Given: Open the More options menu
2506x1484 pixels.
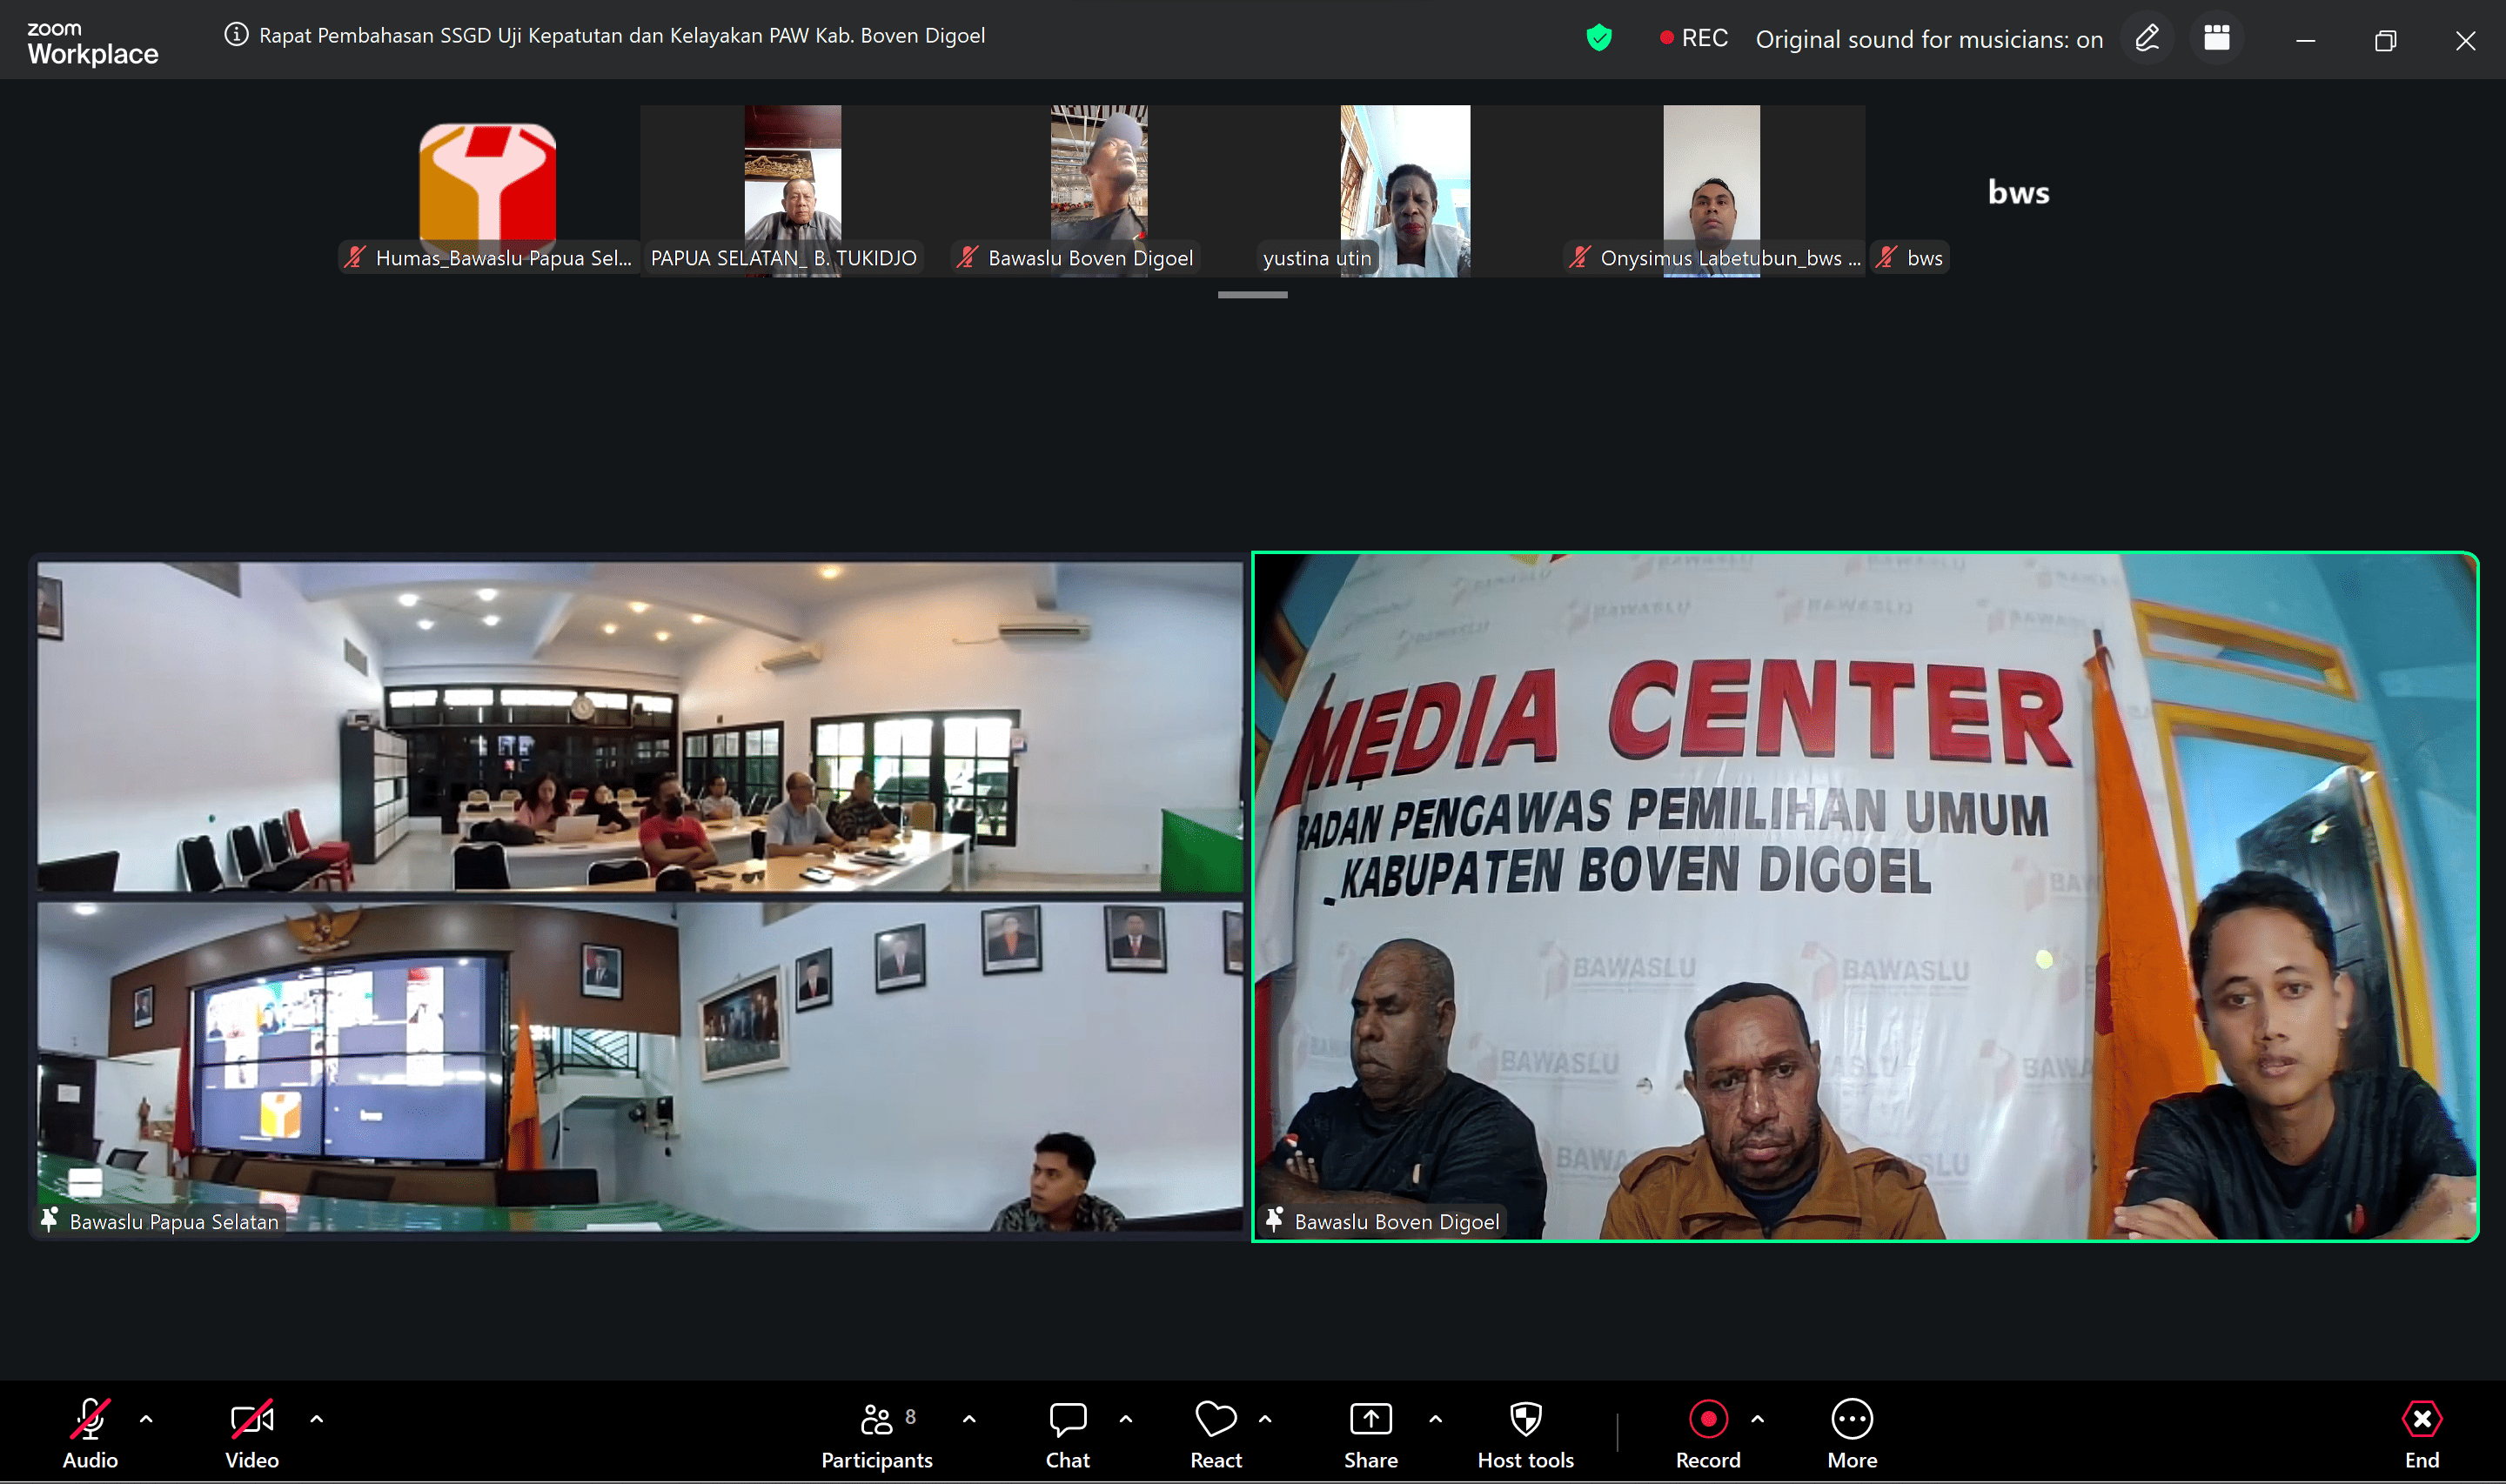Looking at the screenshot, I should (1852, 1434).
